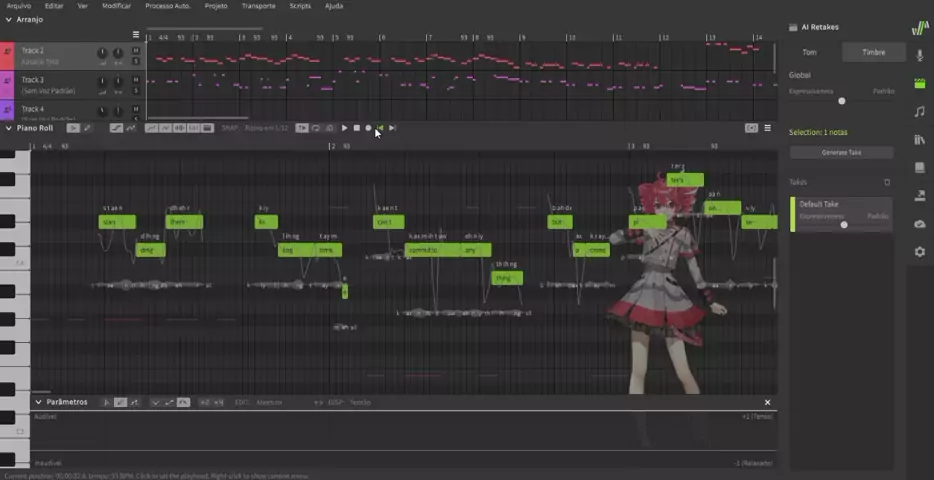Open the Dictionary book icon in sidebar

point(920,167)
